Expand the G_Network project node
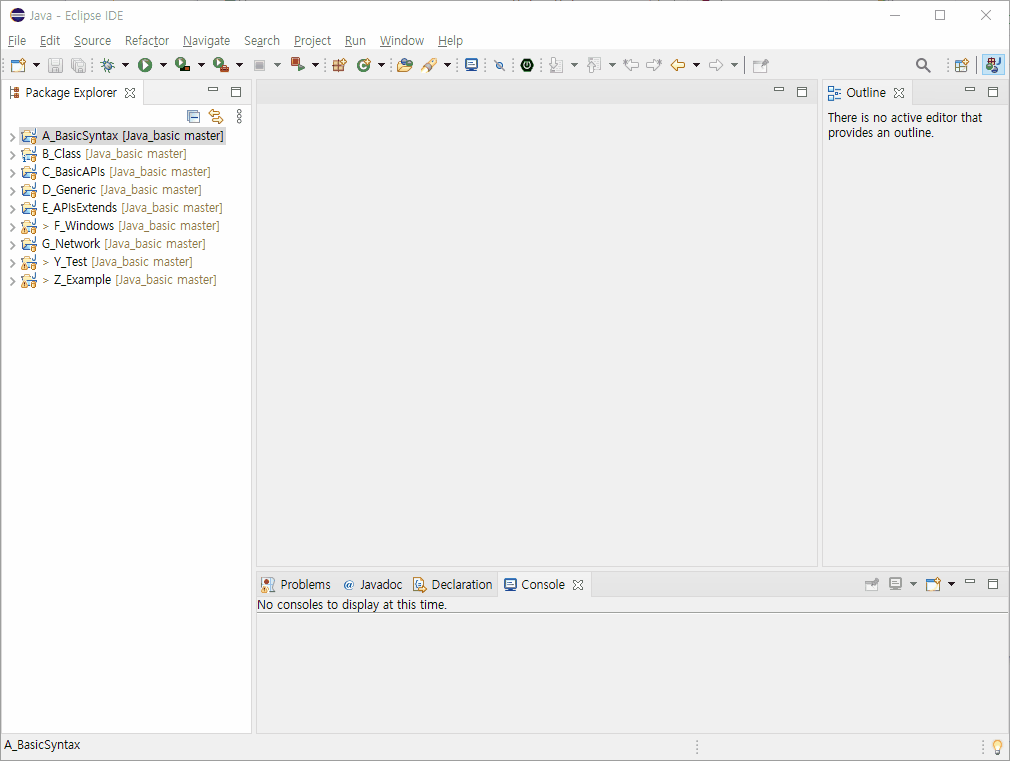The width and height of the screenshot is (1010, 761). pyautogui.click(x=12, y=245)
